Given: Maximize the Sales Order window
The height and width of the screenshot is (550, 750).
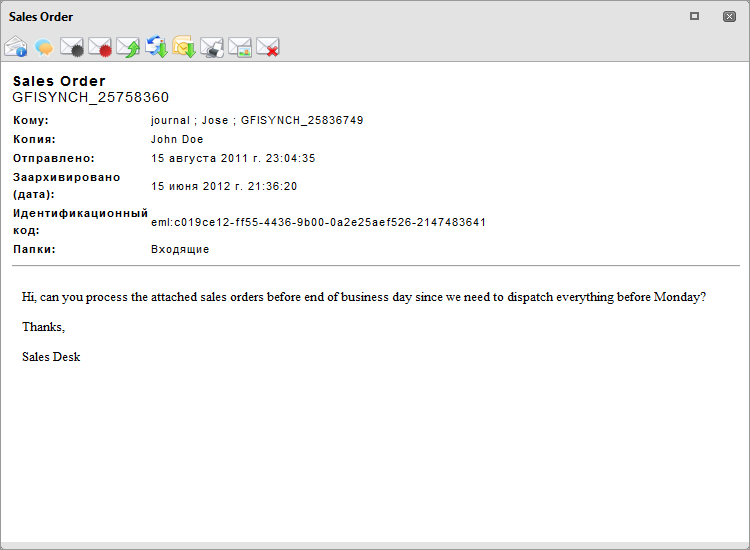Looking at the screenshot, I should tap(694, 16).
